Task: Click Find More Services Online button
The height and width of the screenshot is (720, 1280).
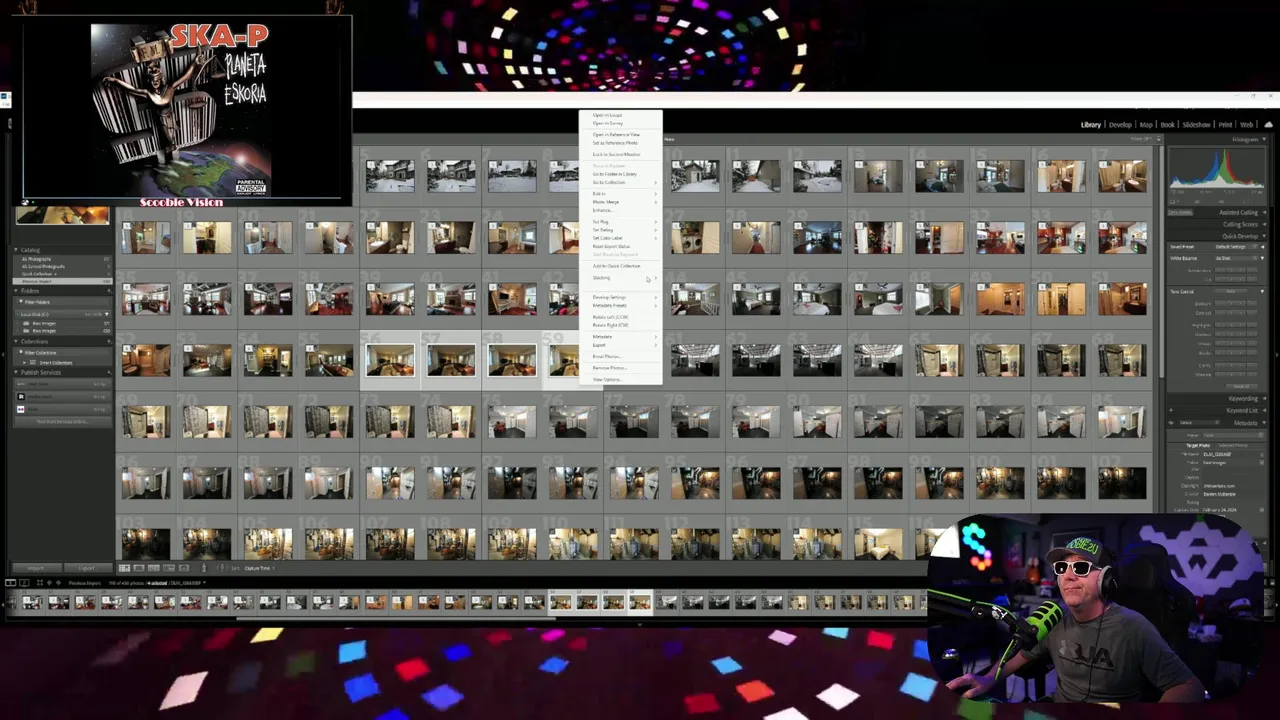Action: 62,421
